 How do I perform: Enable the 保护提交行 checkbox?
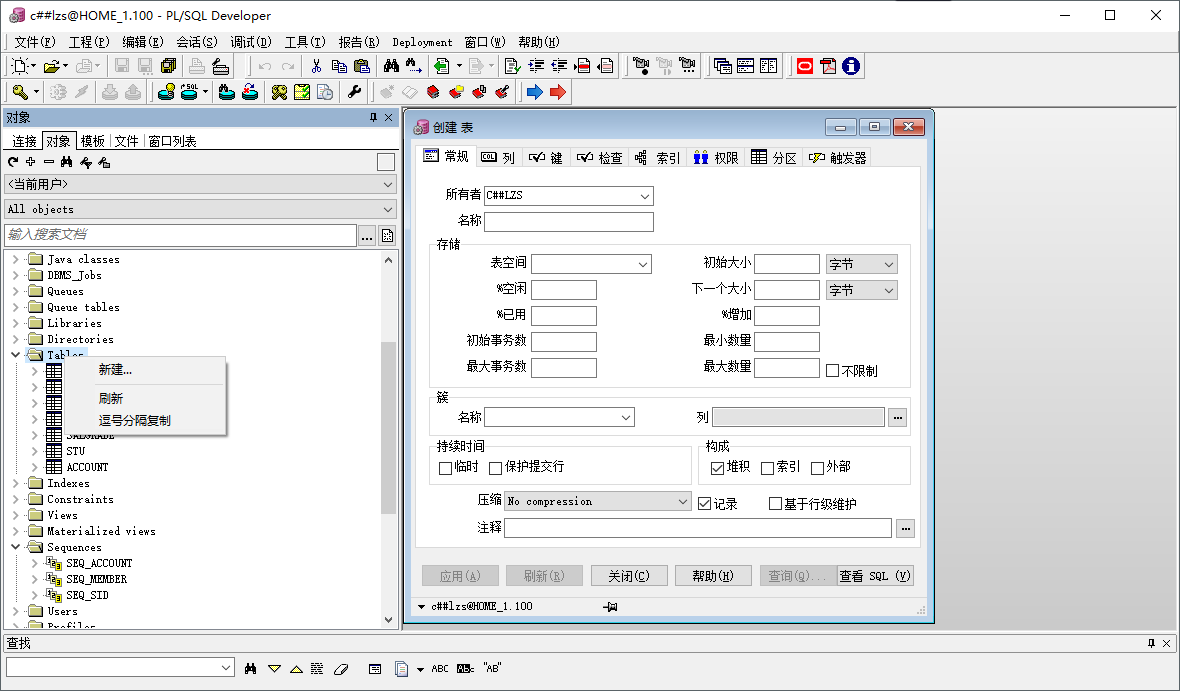[495, 468]
